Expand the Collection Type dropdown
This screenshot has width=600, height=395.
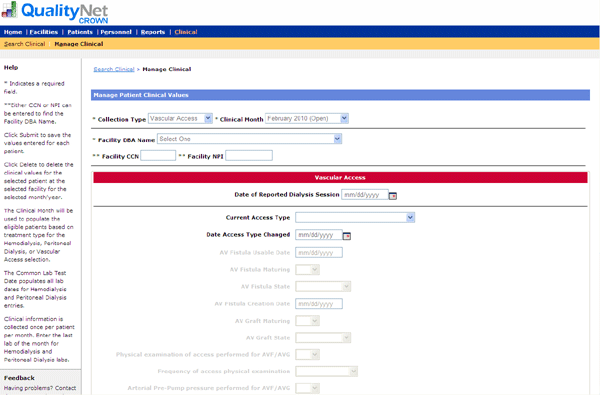point(180,119)
